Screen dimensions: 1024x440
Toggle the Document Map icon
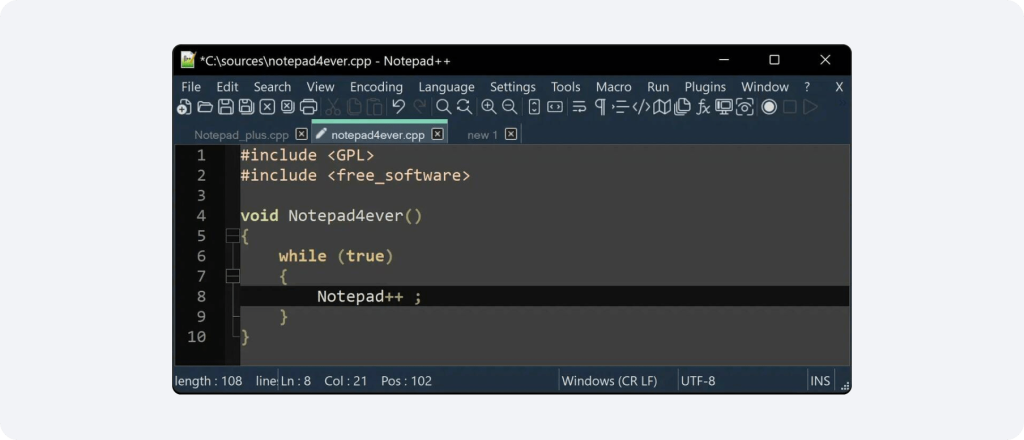pyautogui.click(x=662, y=107)
